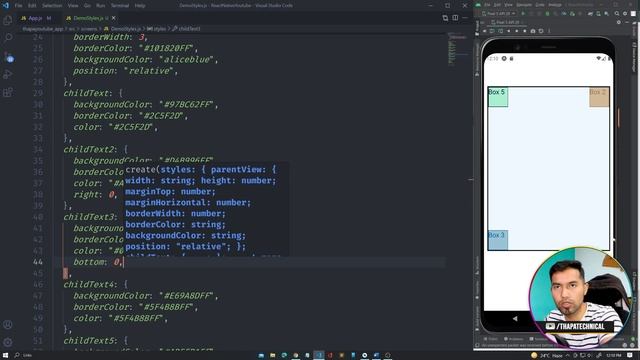The width and height of the screenshot is (640, 360).
Task: Open the VS Code View menu
Action: 73,6
